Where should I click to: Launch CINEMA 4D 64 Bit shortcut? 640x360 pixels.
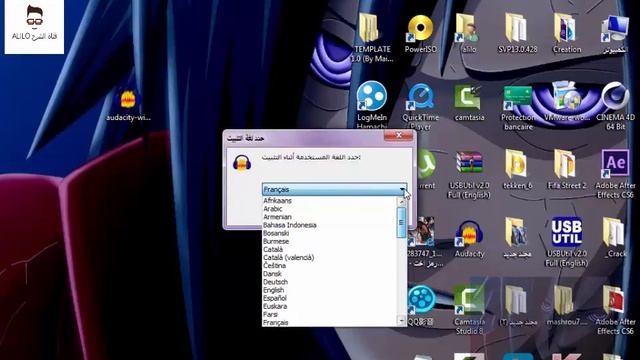point(616,96)
